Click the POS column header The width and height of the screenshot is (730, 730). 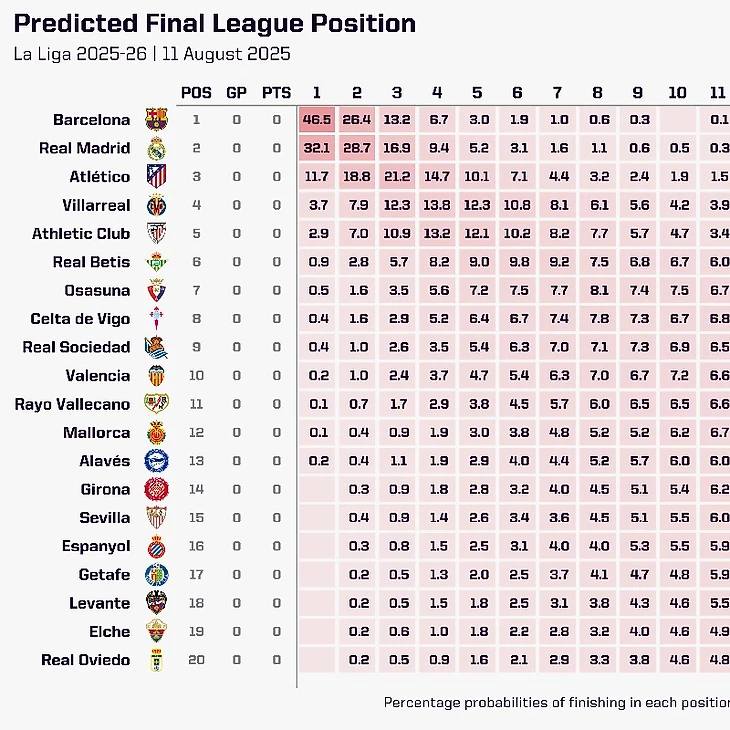[196, 93]
